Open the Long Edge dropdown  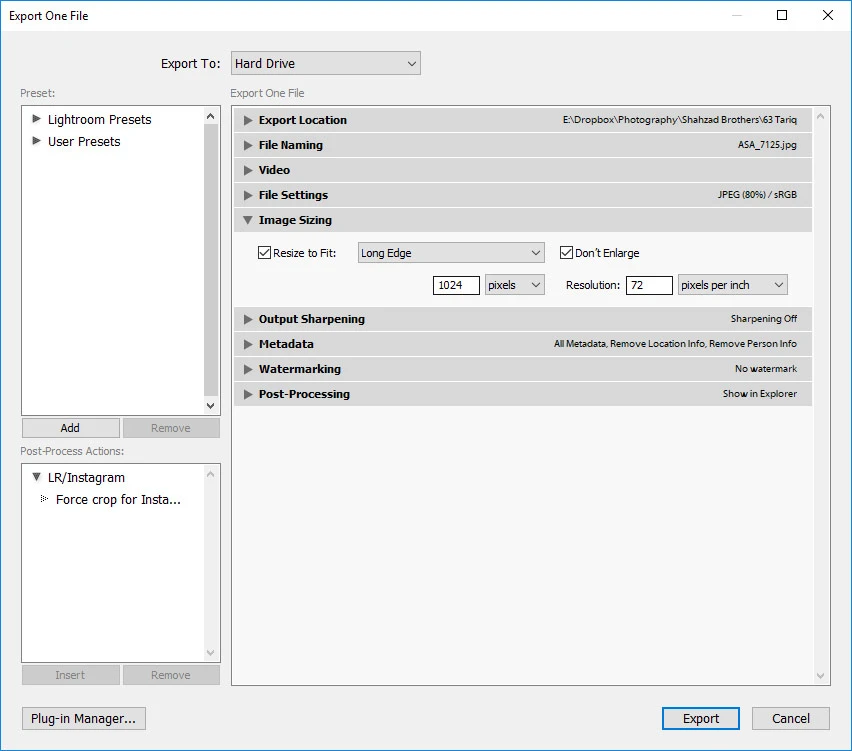[x=451, y=253]
